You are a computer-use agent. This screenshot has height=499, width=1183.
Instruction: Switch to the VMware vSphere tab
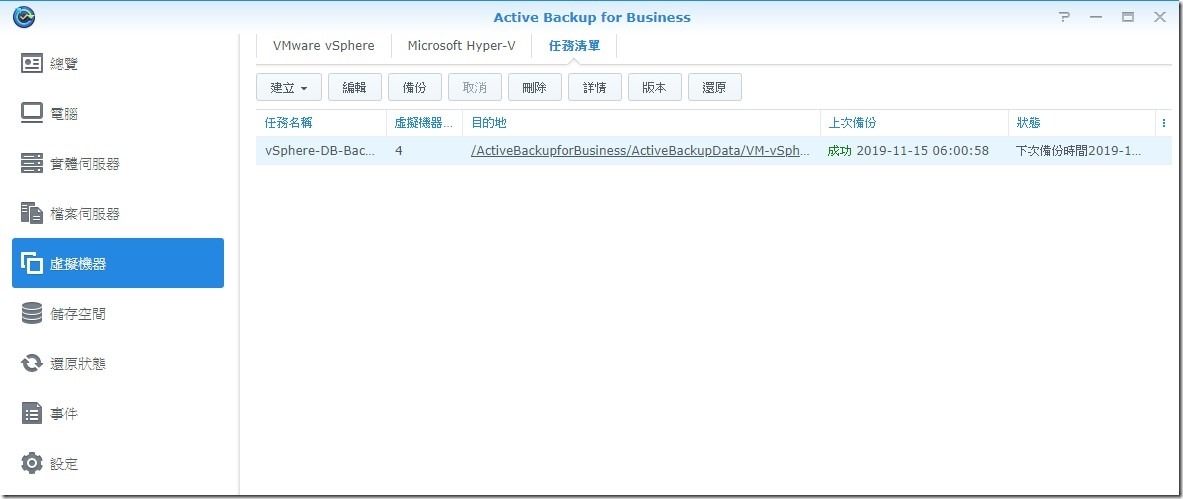click(x=324, y=45)
